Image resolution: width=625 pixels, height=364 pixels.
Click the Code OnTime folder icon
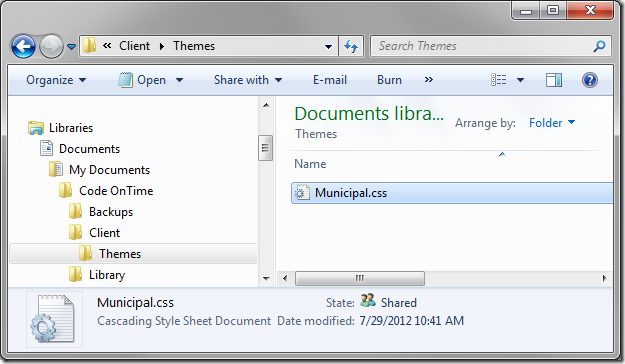pos(65,190)
